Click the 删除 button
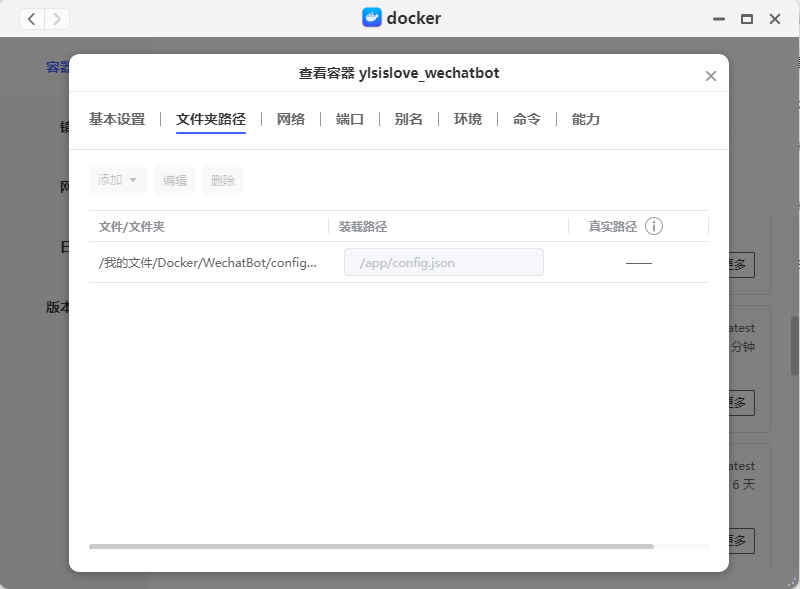The width and height of the screenshot is (800, 589). 223,180
